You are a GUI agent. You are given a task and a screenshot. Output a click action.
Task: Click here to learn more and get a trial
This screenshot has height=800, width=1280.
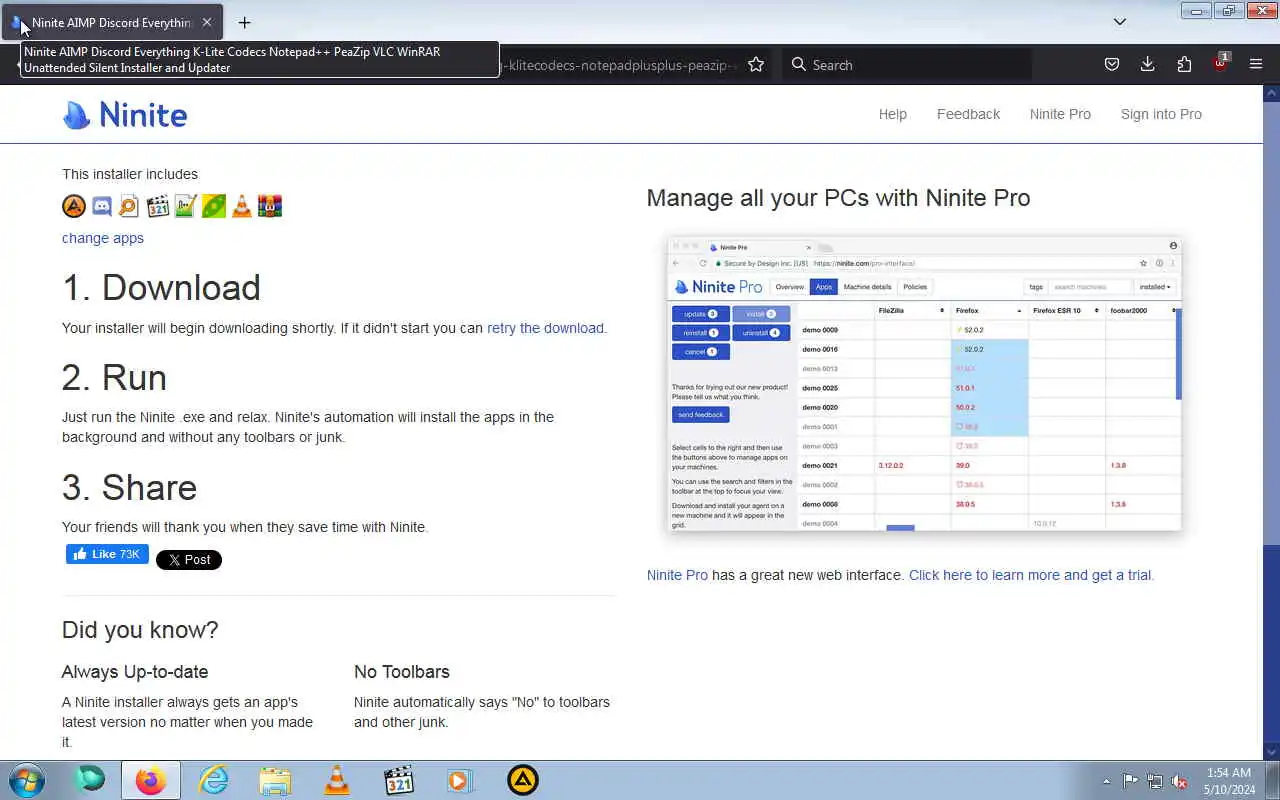[1031, 575]
